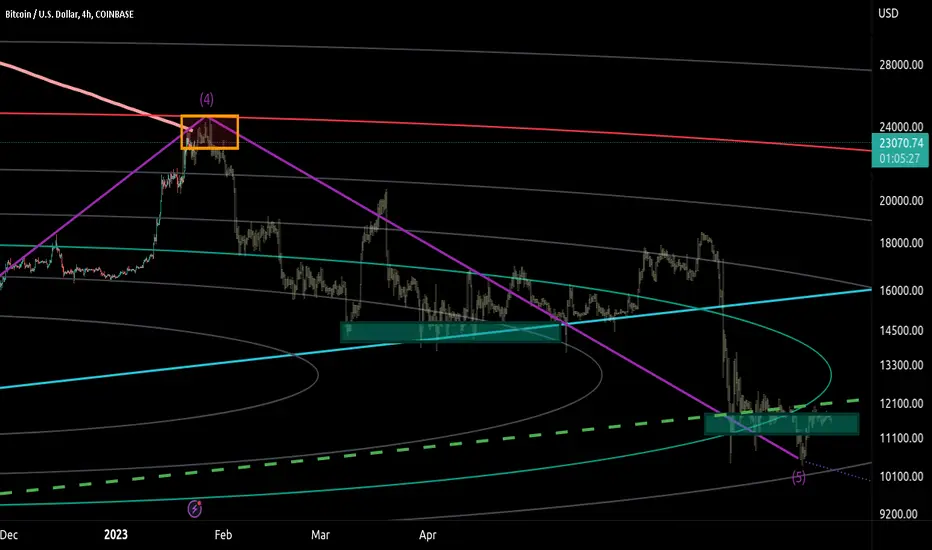The image size is (932, 550).
Task: Click the Dec time axis label
Action: point(9,535)
